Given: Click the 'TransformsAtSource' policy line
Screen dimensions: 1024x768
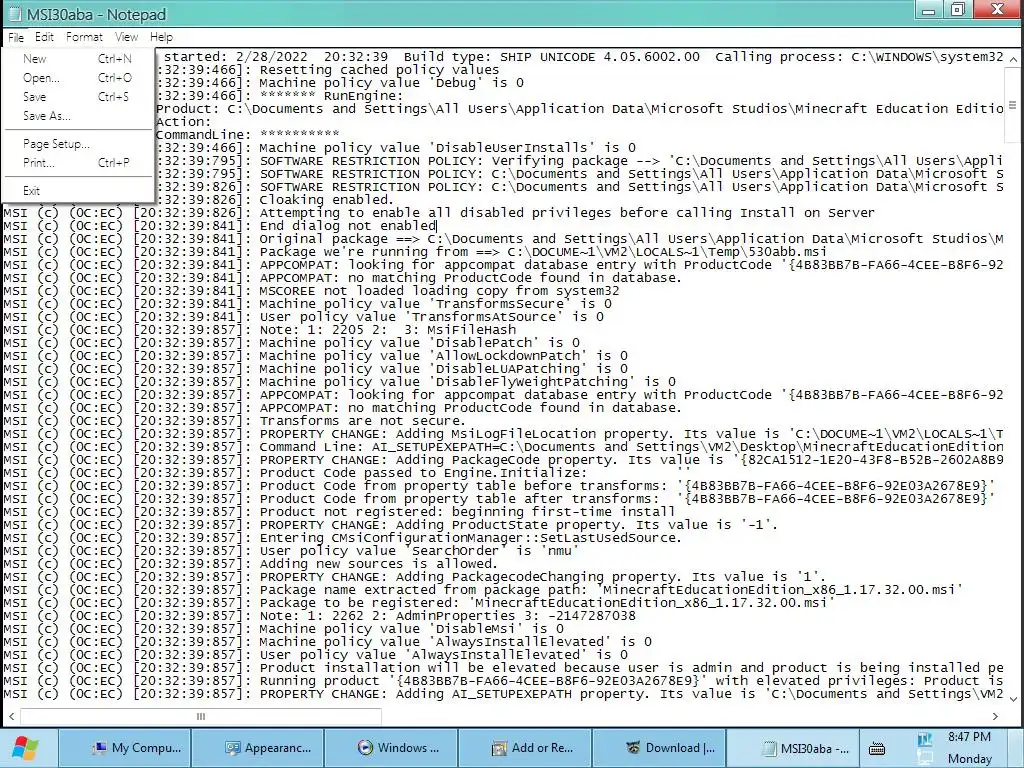Looking at the screenshot, I should coord(432,317).
